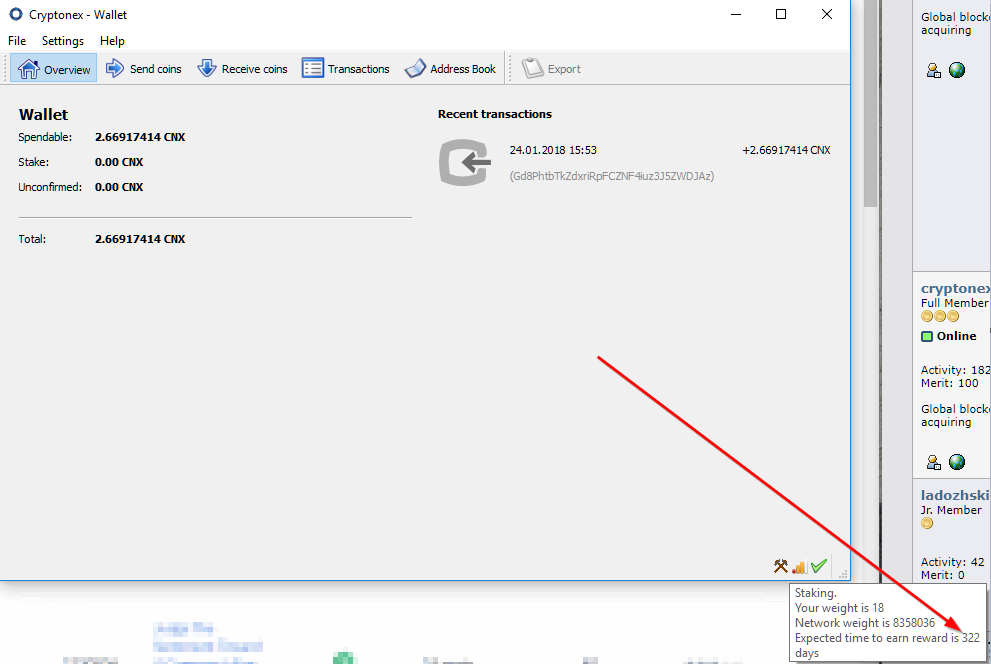
Task: Open the Receive coins page
Action: click(x=242, y=68)
